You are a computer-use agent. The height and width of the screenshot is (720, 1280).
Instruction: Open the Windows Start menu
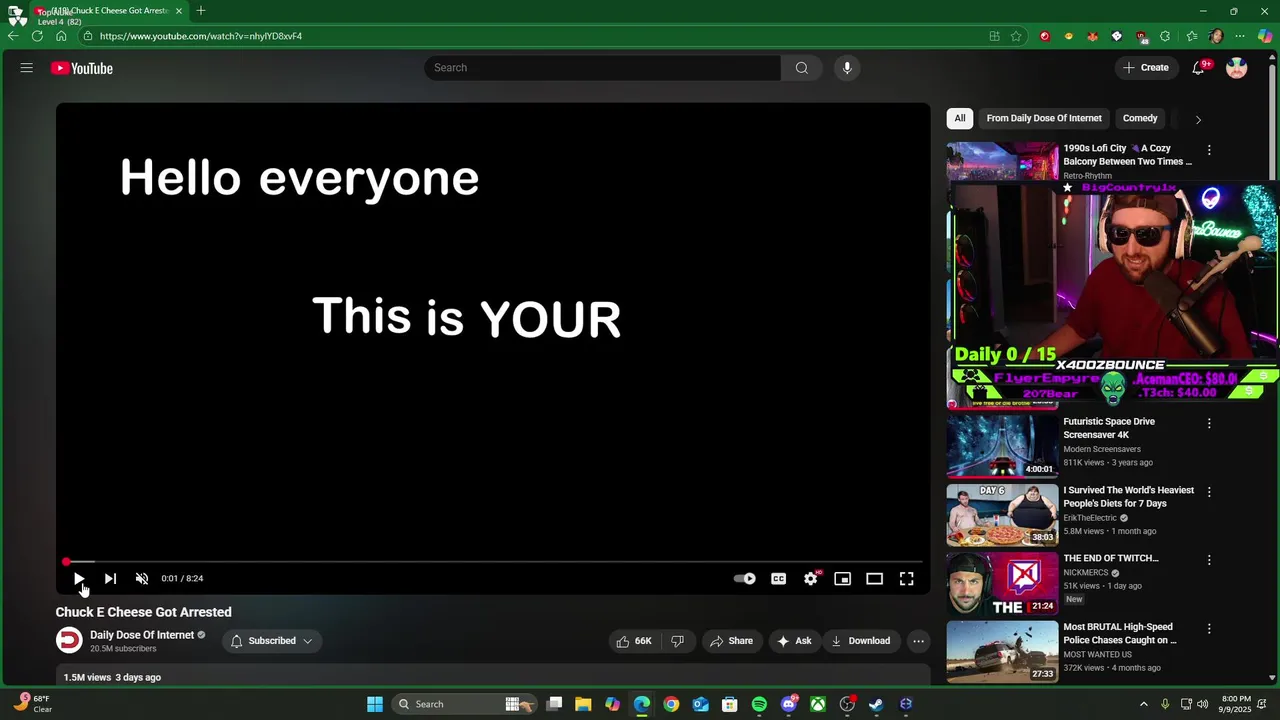click(375, 704)
